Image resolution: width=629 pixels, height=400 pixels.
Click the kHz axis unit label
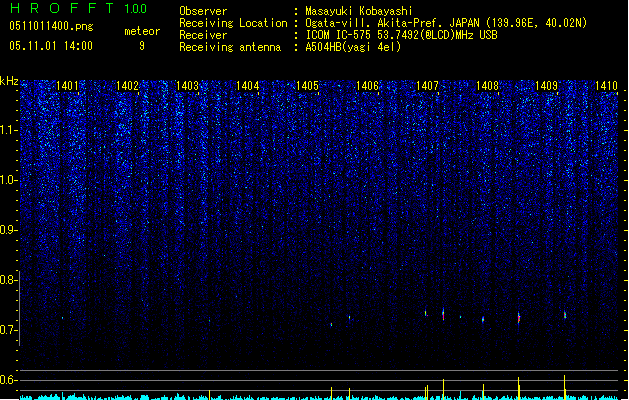pos(9,81)
